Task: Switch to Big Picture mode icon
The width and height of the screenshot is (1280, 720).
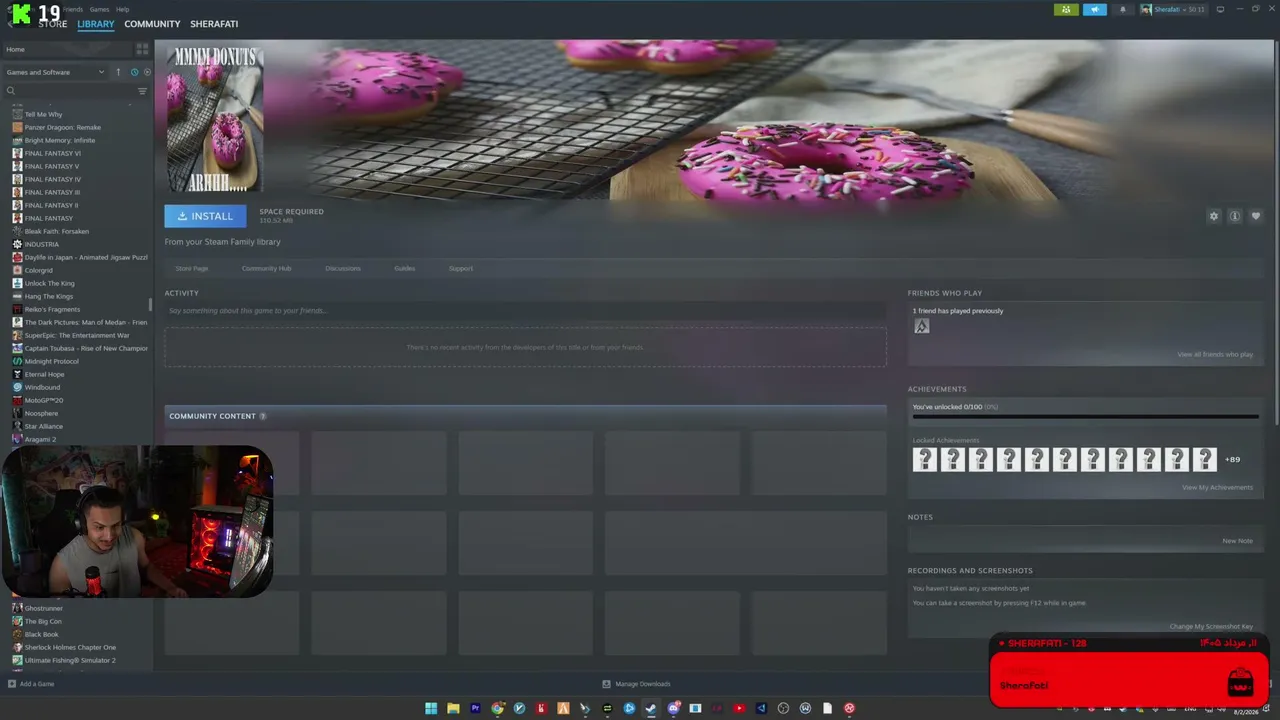Action: point(1220,10)
